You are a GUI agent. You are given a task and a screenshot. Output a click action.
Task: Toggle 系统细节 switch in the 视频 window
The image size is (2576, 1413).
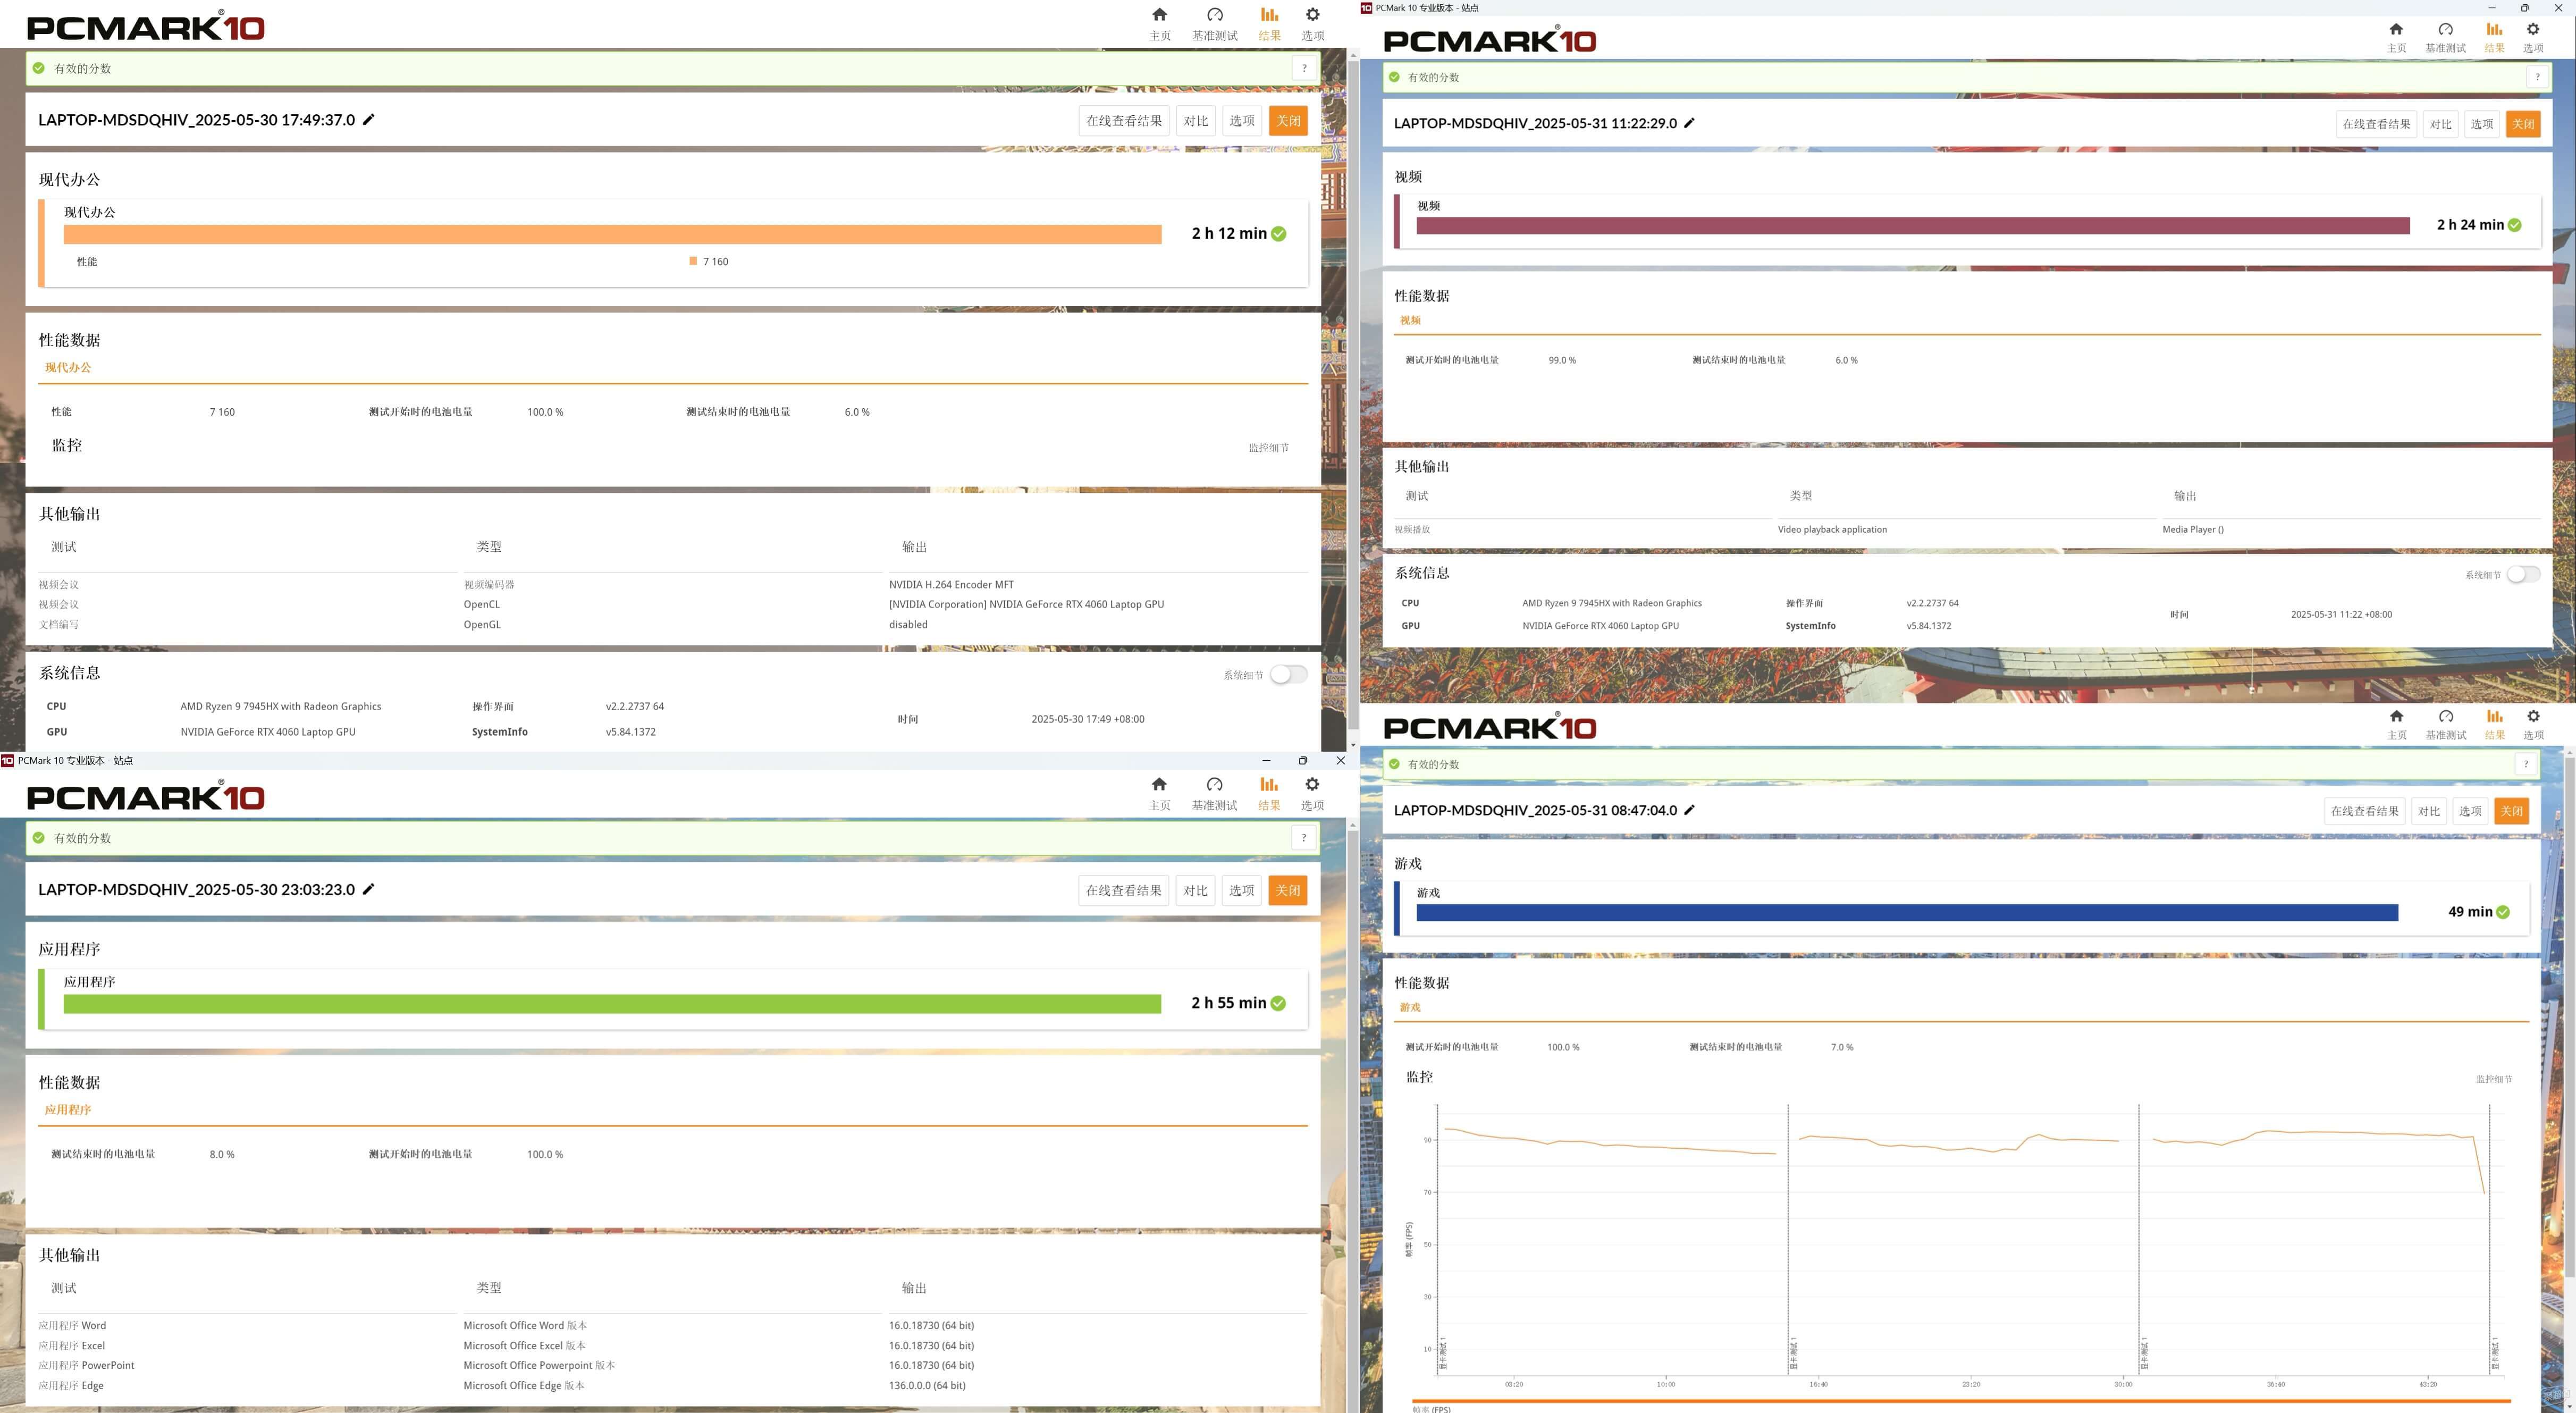coord(2523,574)
